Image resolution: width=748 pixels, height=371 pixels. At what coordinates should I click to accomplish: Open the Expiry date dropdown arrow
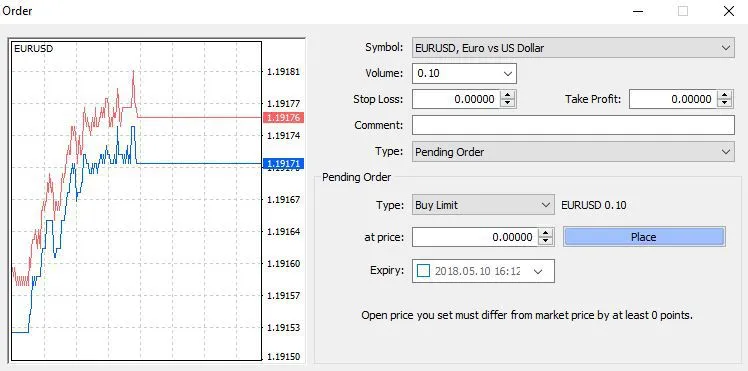(x=538, y=271)
